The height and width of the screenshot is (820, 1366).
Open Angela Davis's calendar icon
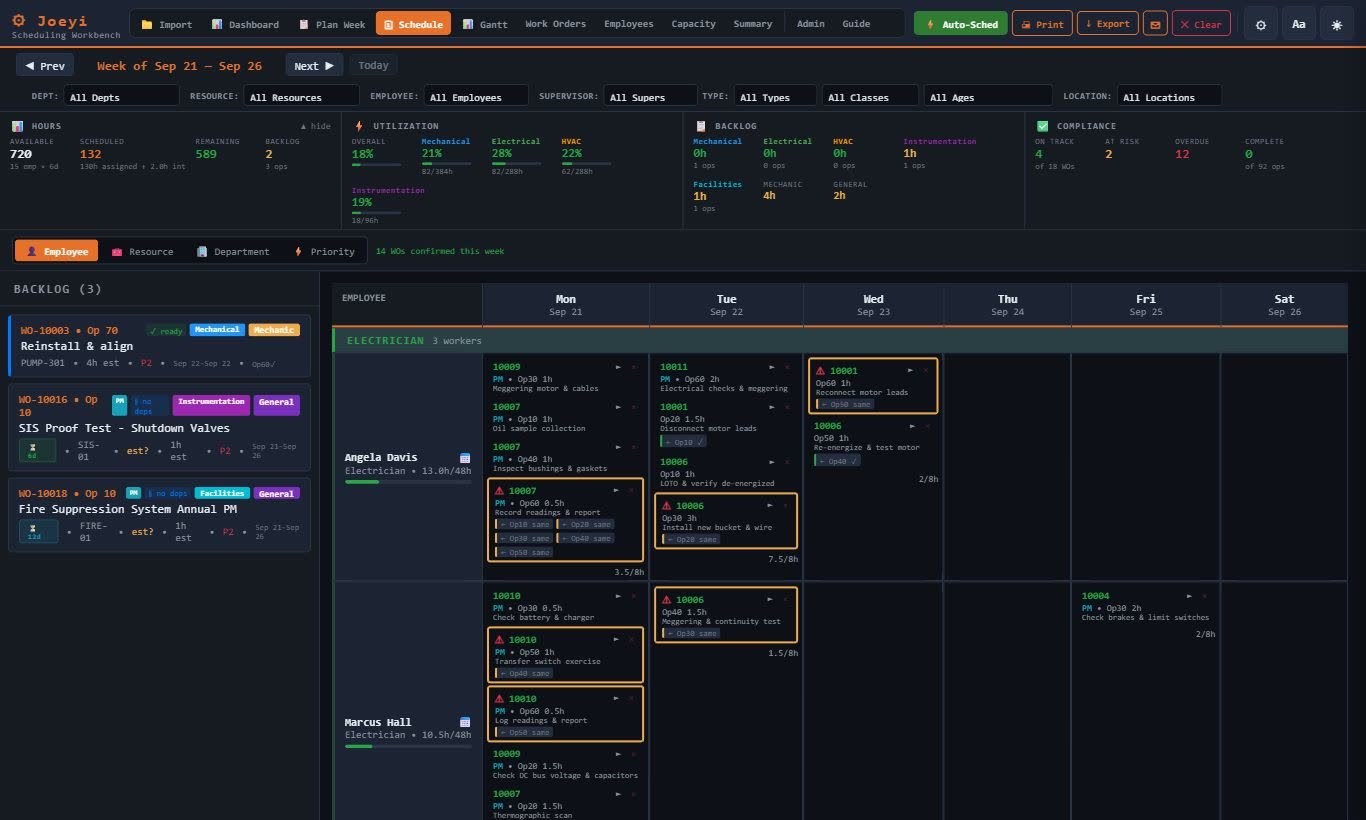pyautogui.click(x=465, y=457)
